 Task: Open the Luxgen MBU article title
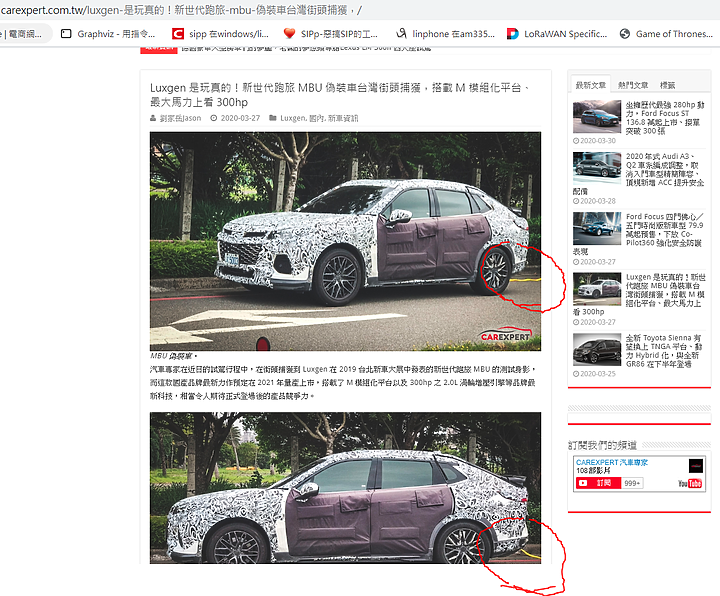(340, 95)
